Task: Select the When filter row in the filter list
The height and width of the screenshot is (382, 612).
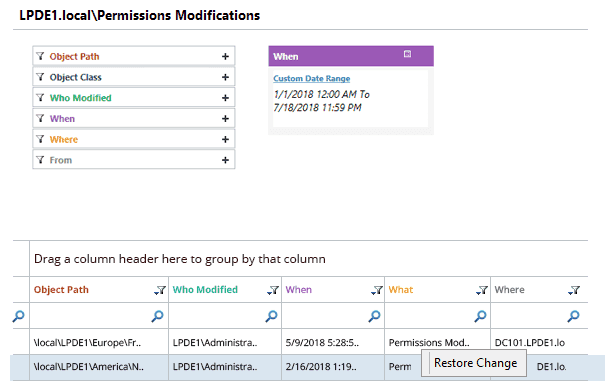Action: pyautogui.click(x=133, y=119)
